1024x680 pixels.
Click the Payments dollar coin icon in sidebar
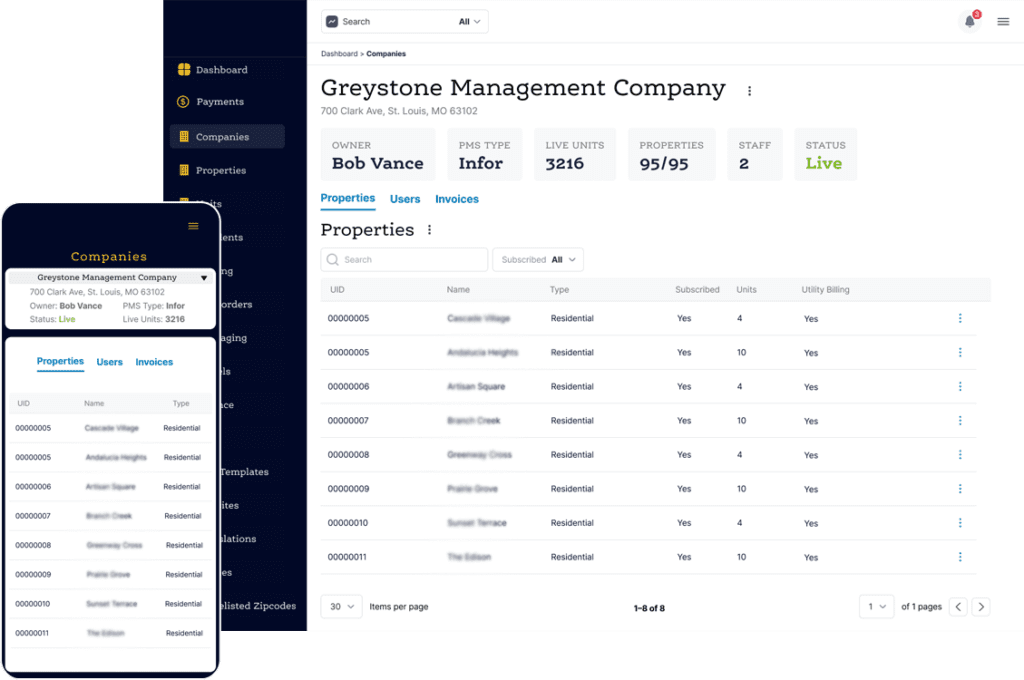click(184, 101)
